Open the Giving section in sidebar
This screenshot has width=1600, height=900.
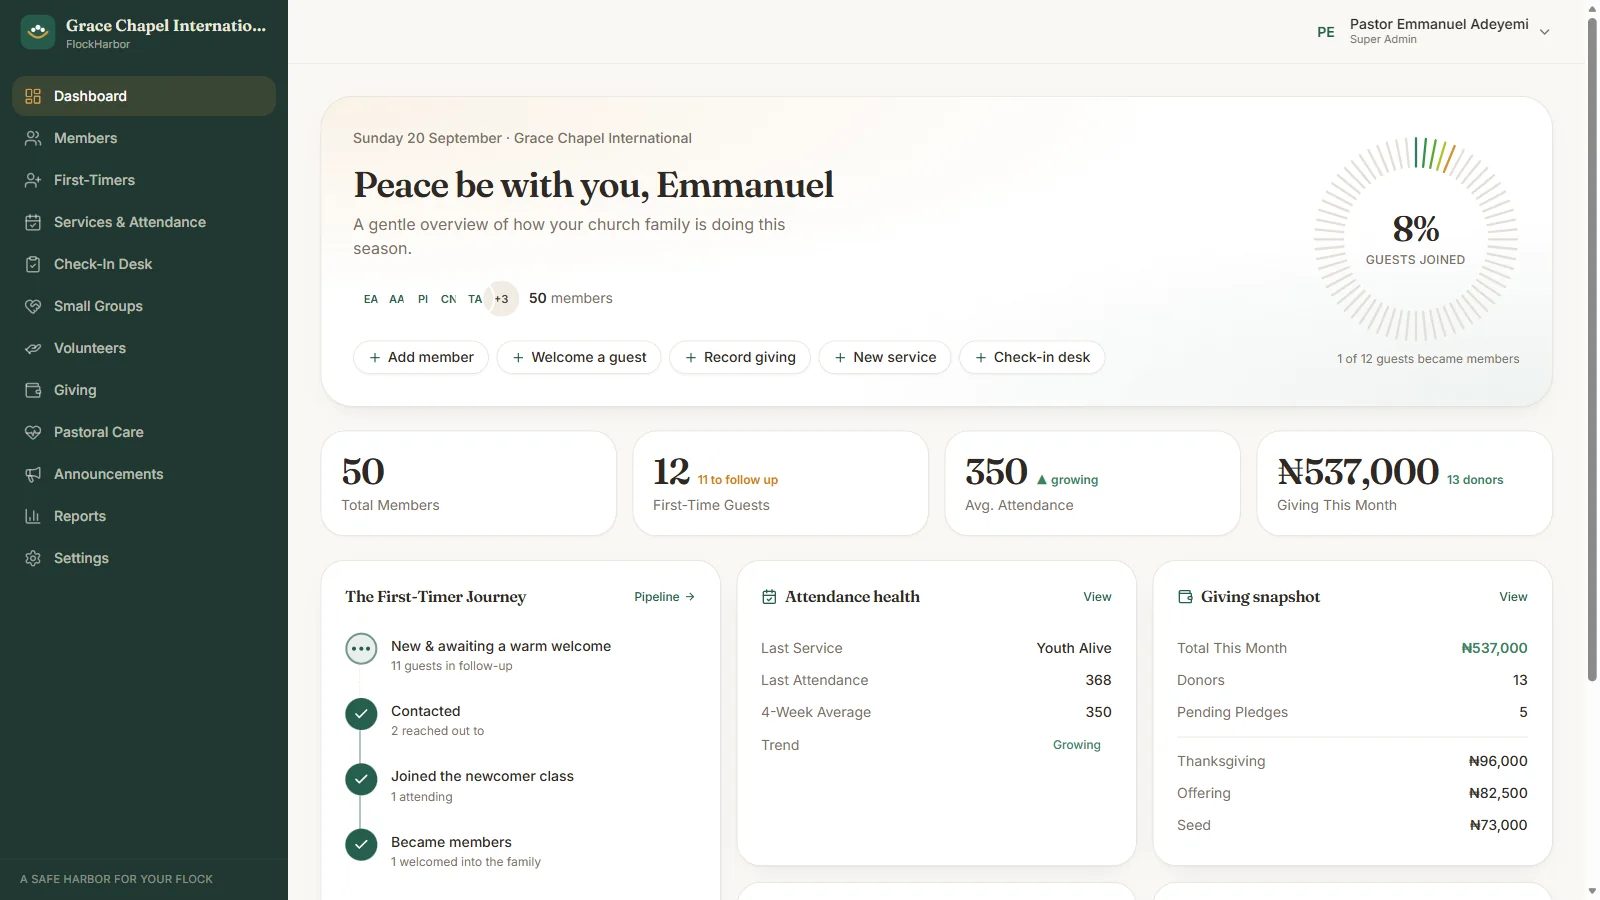pyautogui.click(x=144, y=390)
